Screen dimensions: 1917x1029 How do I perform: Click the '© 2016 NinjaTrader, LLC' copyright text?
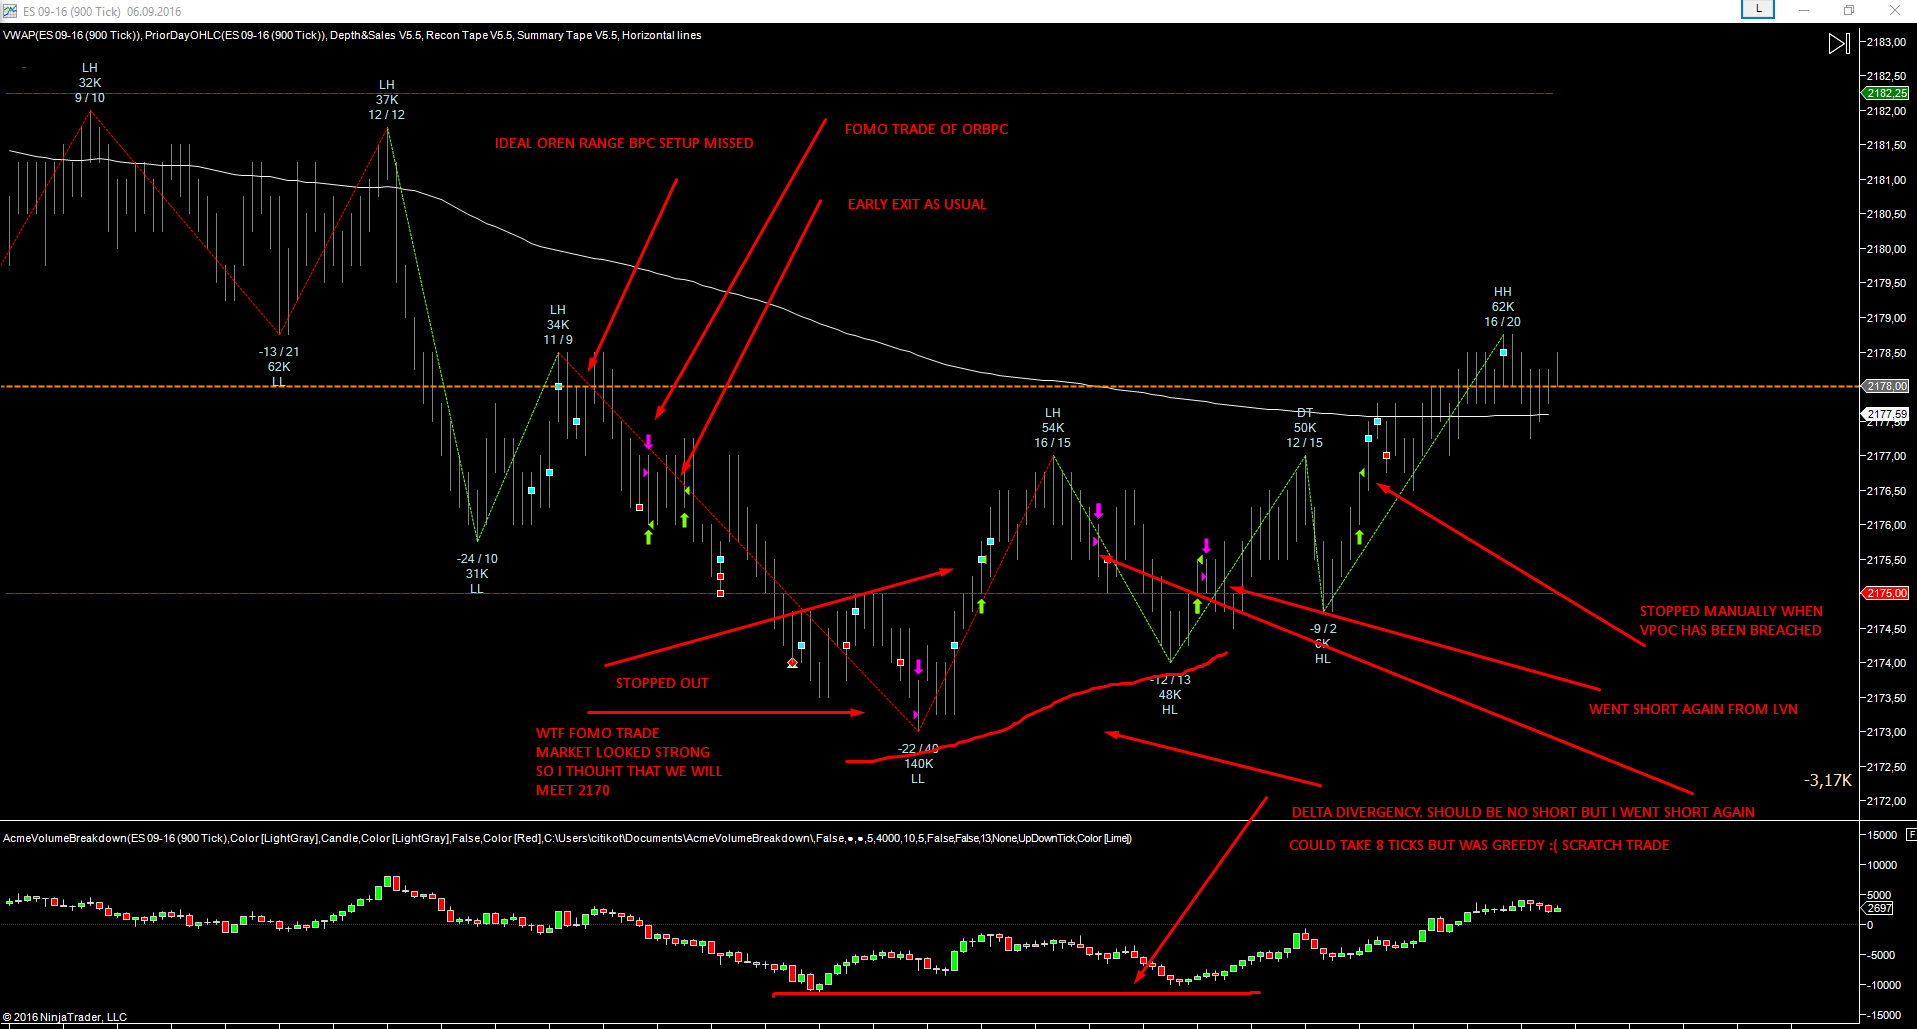coord(65,1017)
